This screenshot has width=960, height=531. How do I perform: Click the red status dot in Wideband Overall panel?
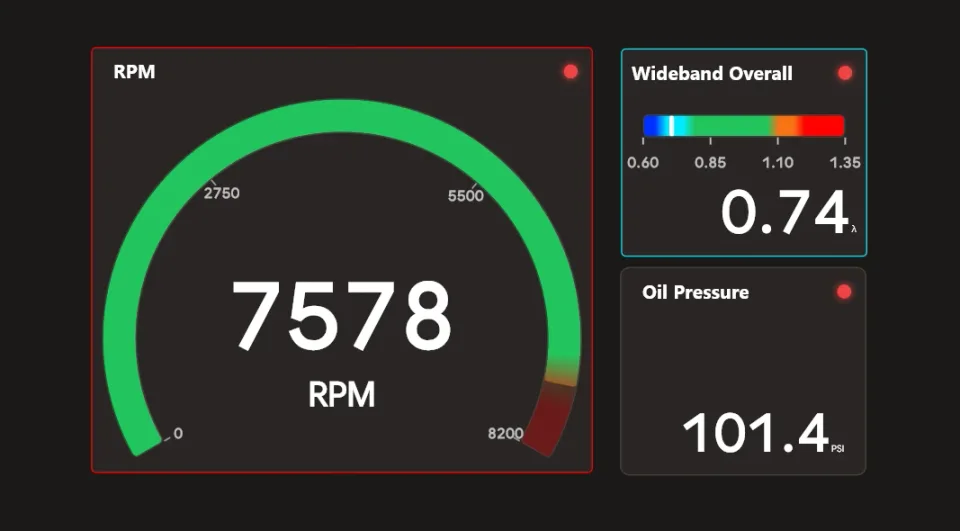tap(845, 73)
